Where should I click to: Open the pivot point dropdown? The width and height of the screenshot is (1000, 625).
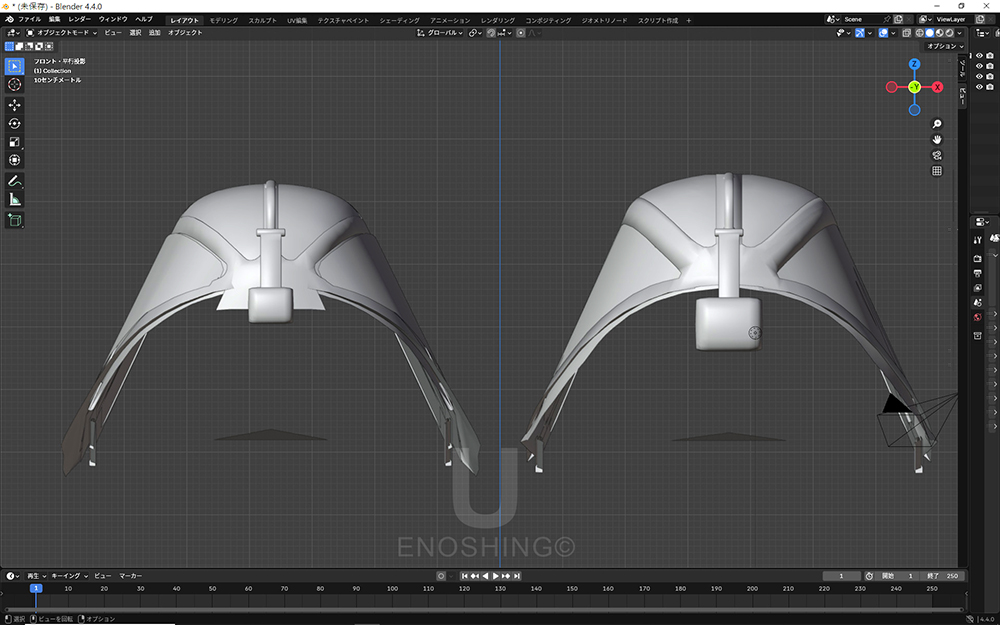point(476,33)
